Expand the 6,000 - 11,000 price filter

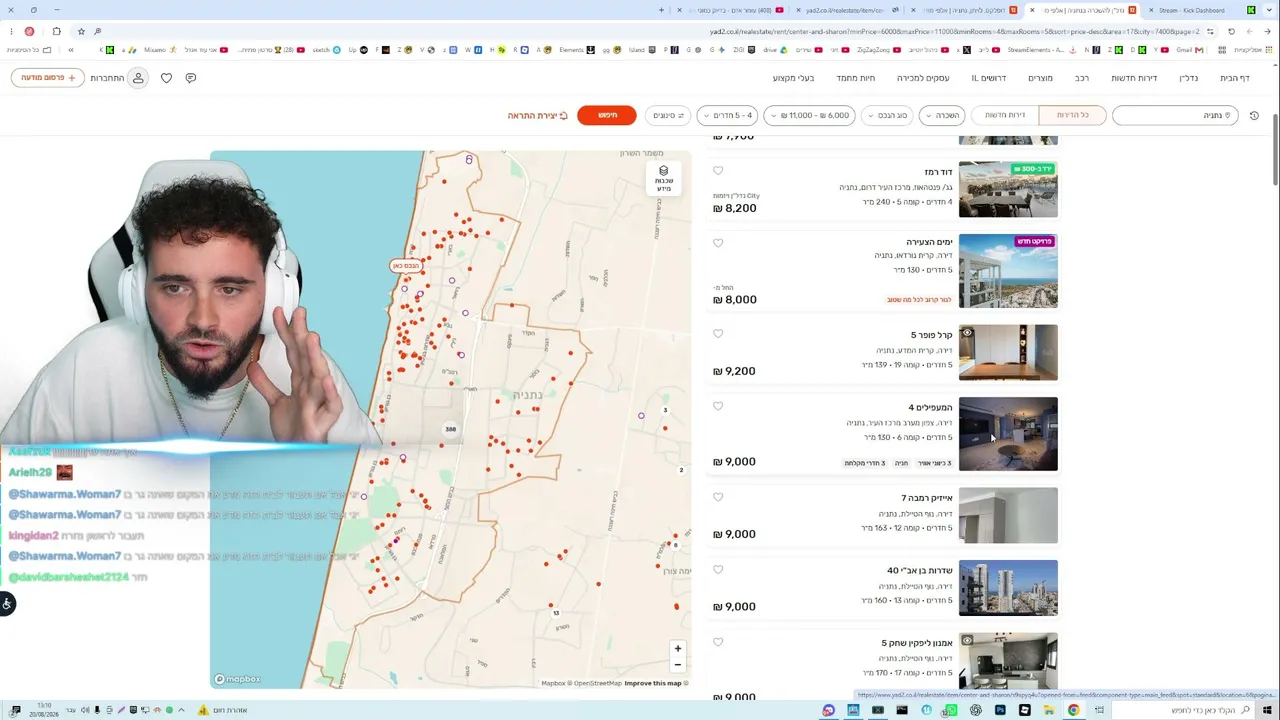pyautogui.click(x=809, y=116)
